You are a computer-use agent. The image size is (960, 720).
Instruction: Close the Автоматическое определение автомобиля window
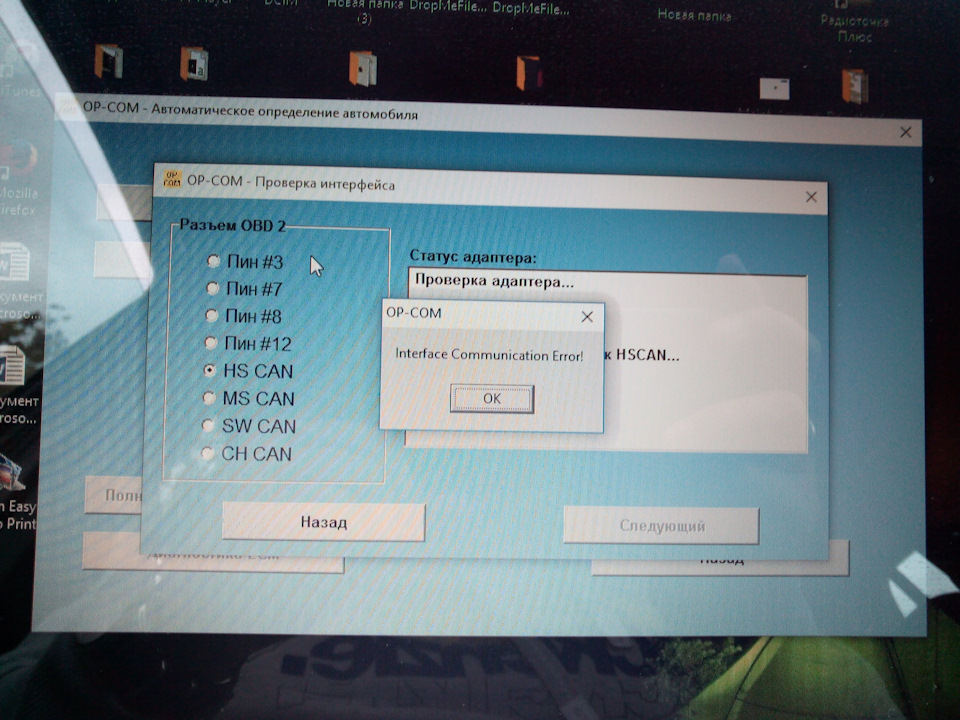pos(906,132)
